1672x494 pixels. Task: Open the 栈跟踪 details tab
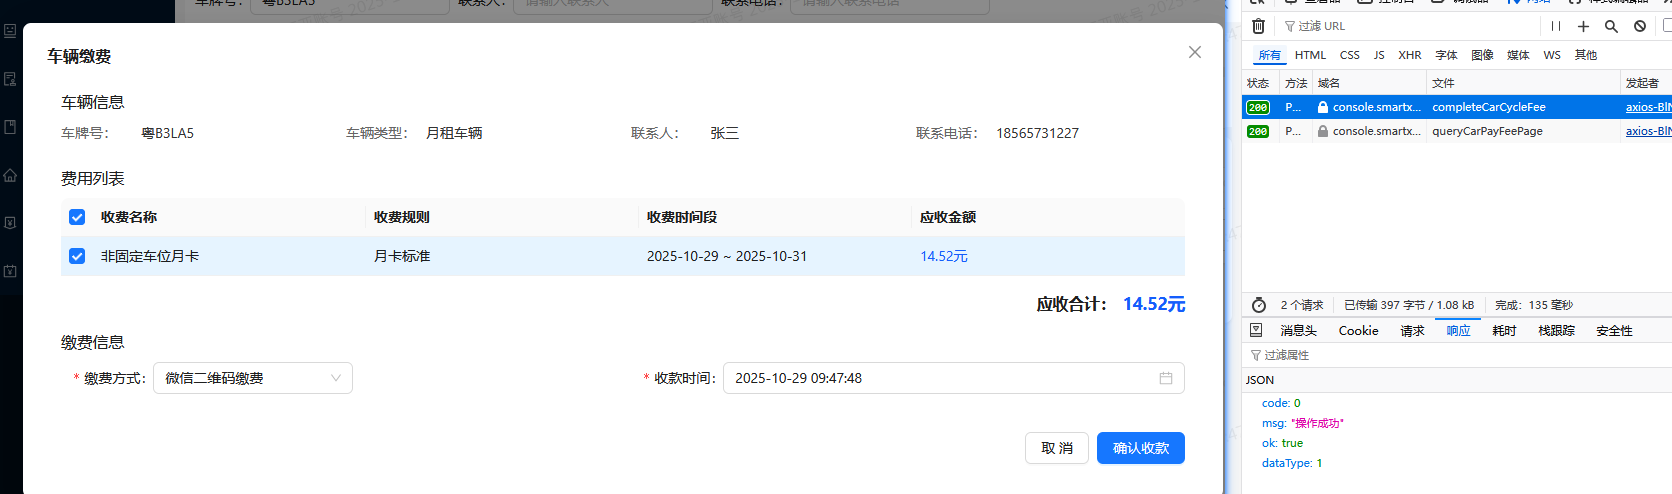(x=1556, y=331)
